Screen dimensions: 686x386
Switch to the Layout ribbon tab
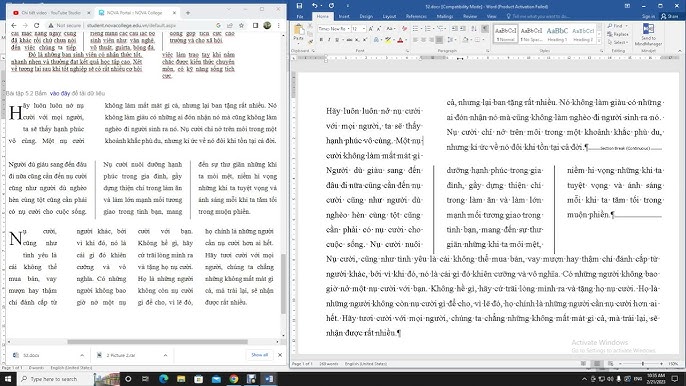pos(389,16)
